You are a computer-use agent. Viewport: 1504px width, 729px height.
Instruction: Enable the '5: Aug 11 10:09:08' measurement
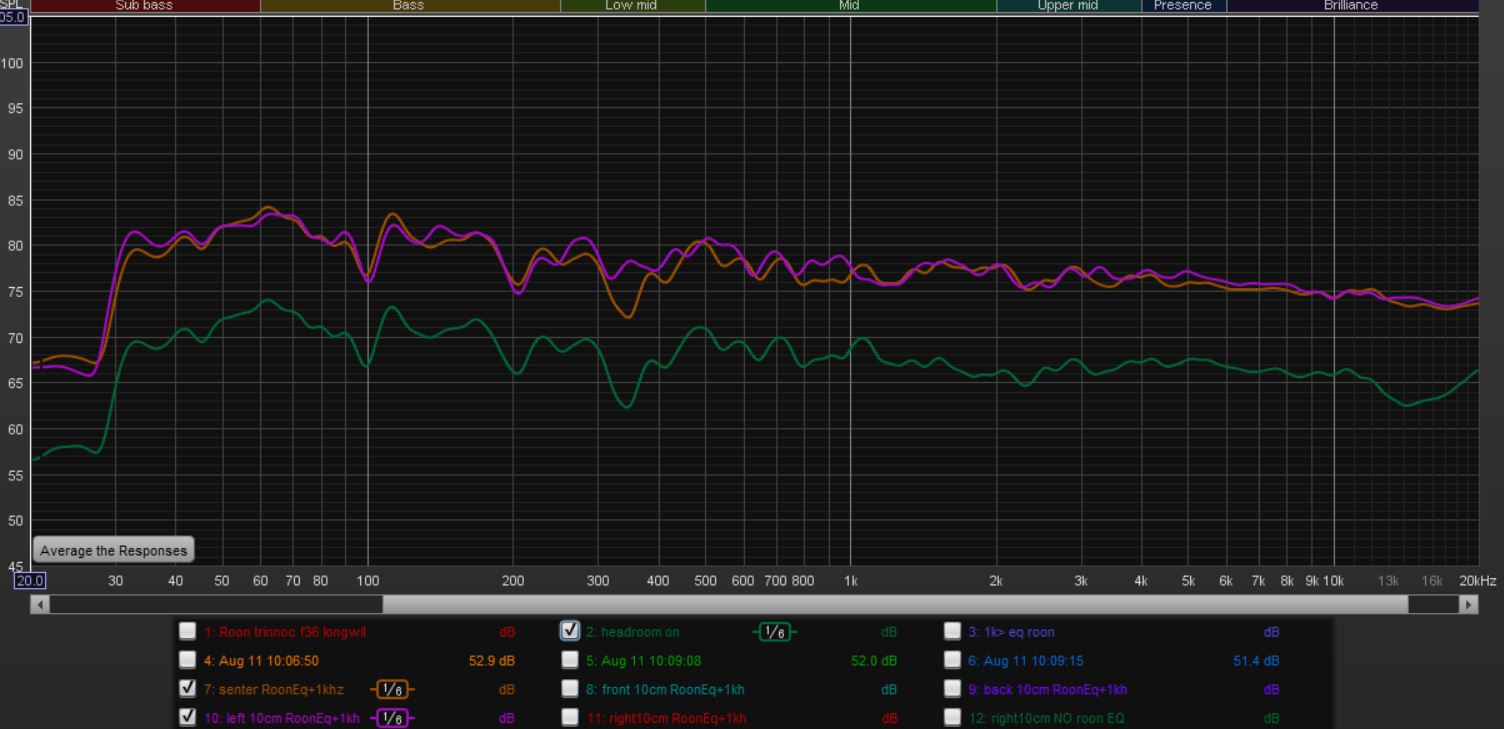coord(571,660)
